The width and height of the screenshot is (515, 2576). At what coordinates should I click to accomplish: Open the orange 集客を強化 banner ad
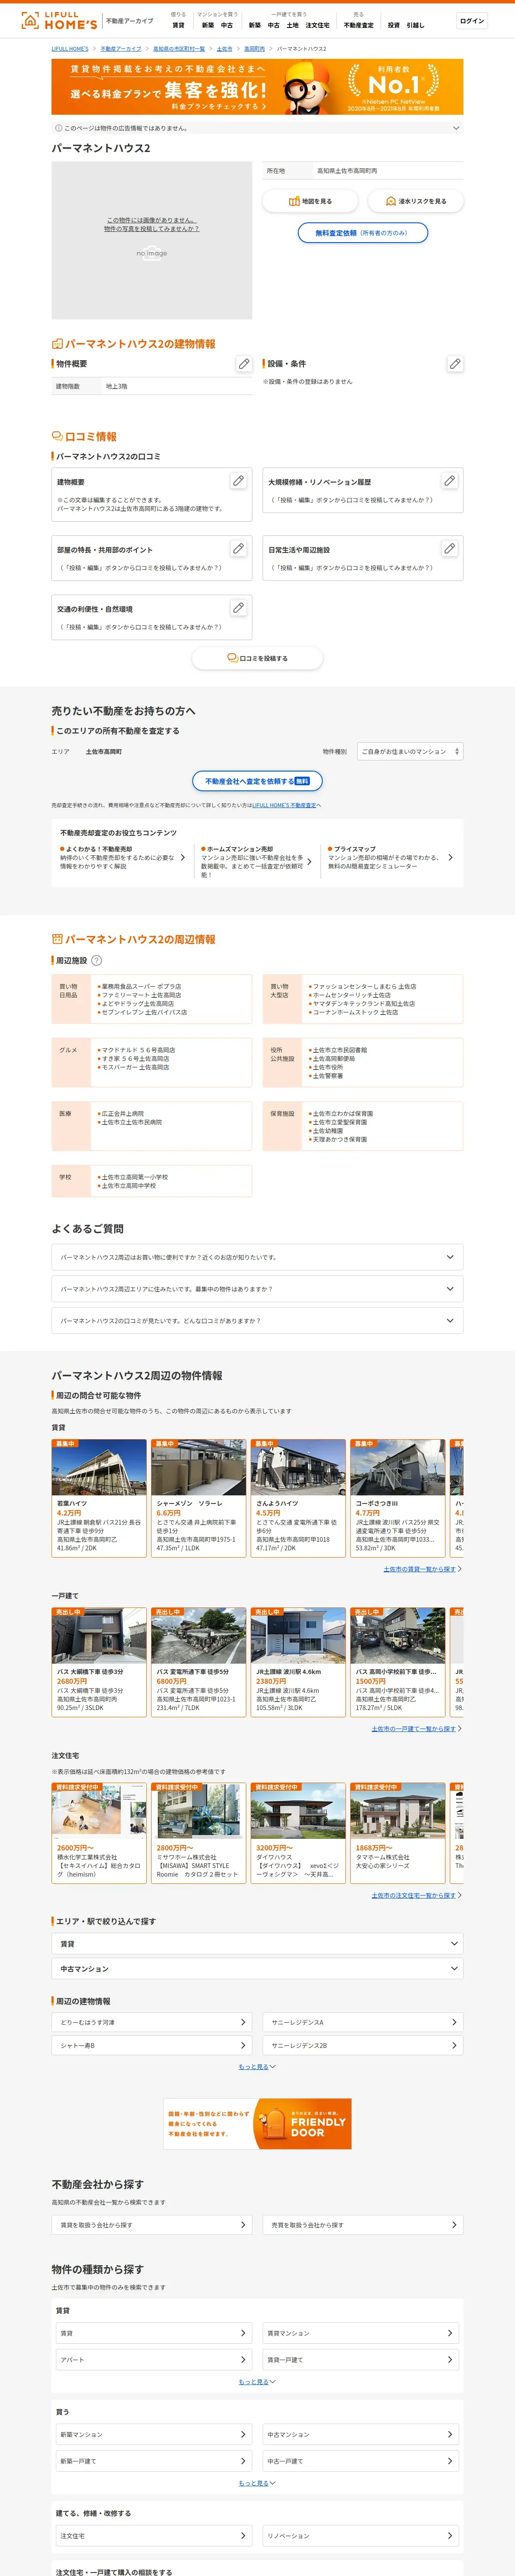click(257, 87)
